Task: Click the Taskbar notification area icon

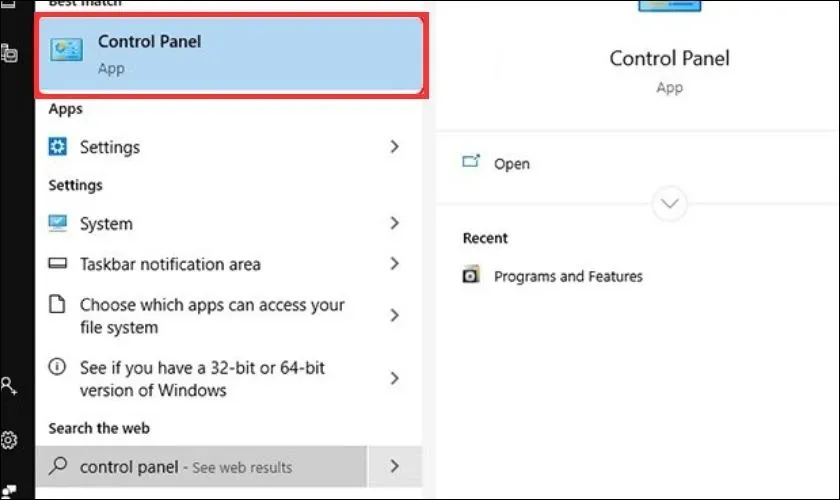Action: point(59,264)
